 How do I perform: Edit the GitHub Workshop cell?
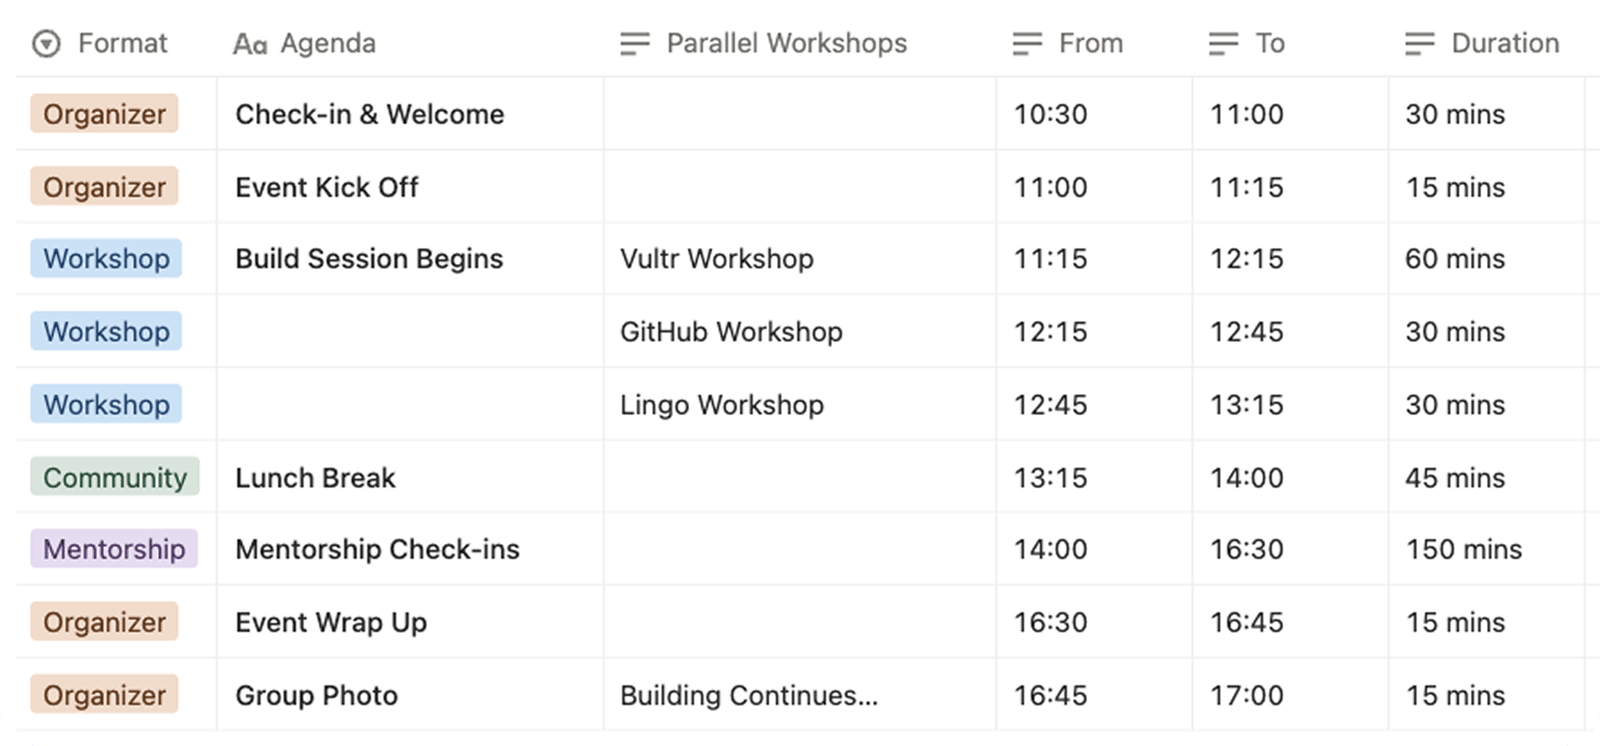[731, 332]
